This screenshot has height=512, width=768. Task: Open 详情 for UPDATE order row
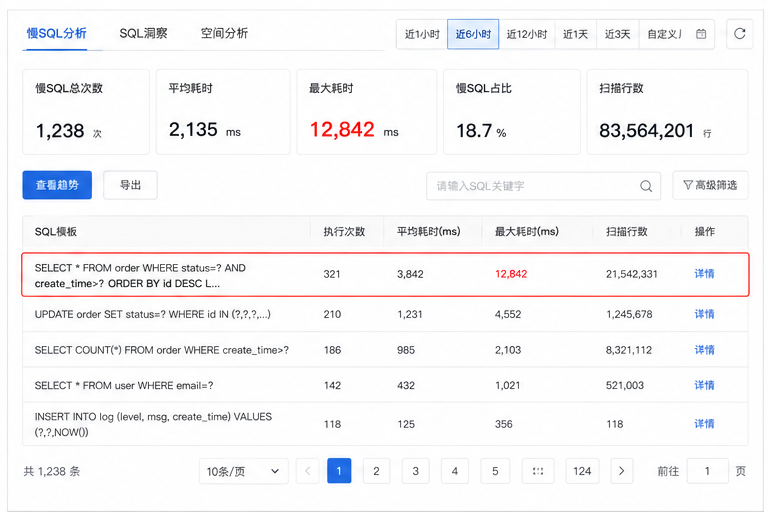pyautogui.click(x=704, y=314)
